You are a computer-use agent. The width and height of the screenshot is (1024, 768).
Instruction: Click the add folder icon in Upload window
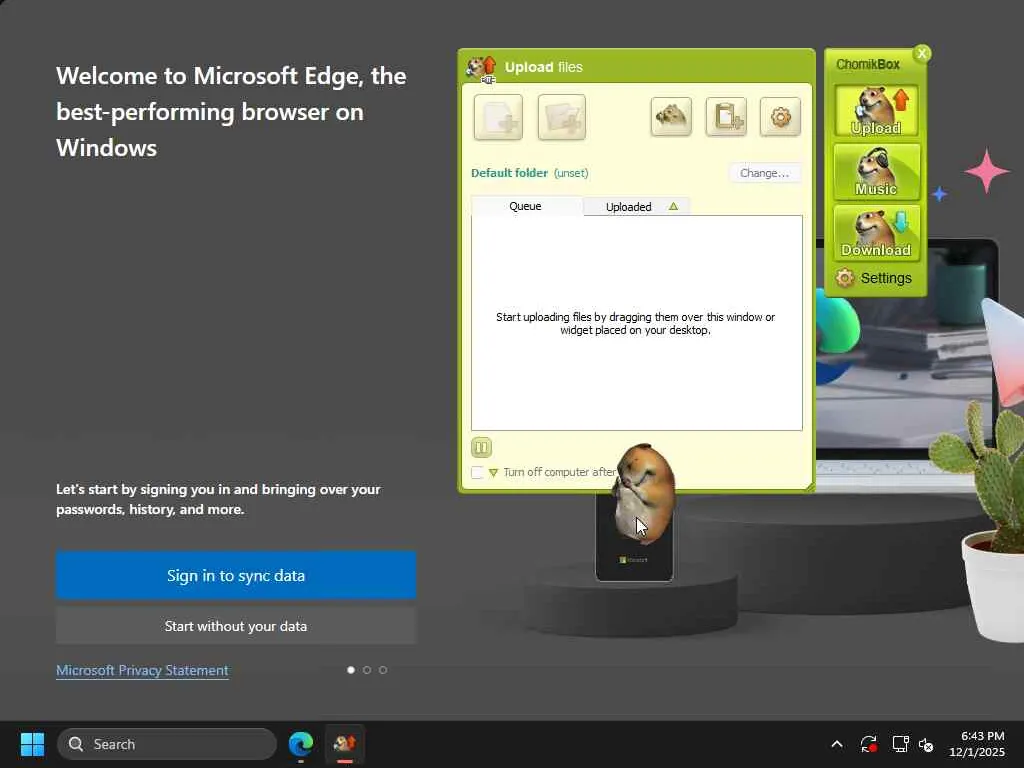(562, 118)
